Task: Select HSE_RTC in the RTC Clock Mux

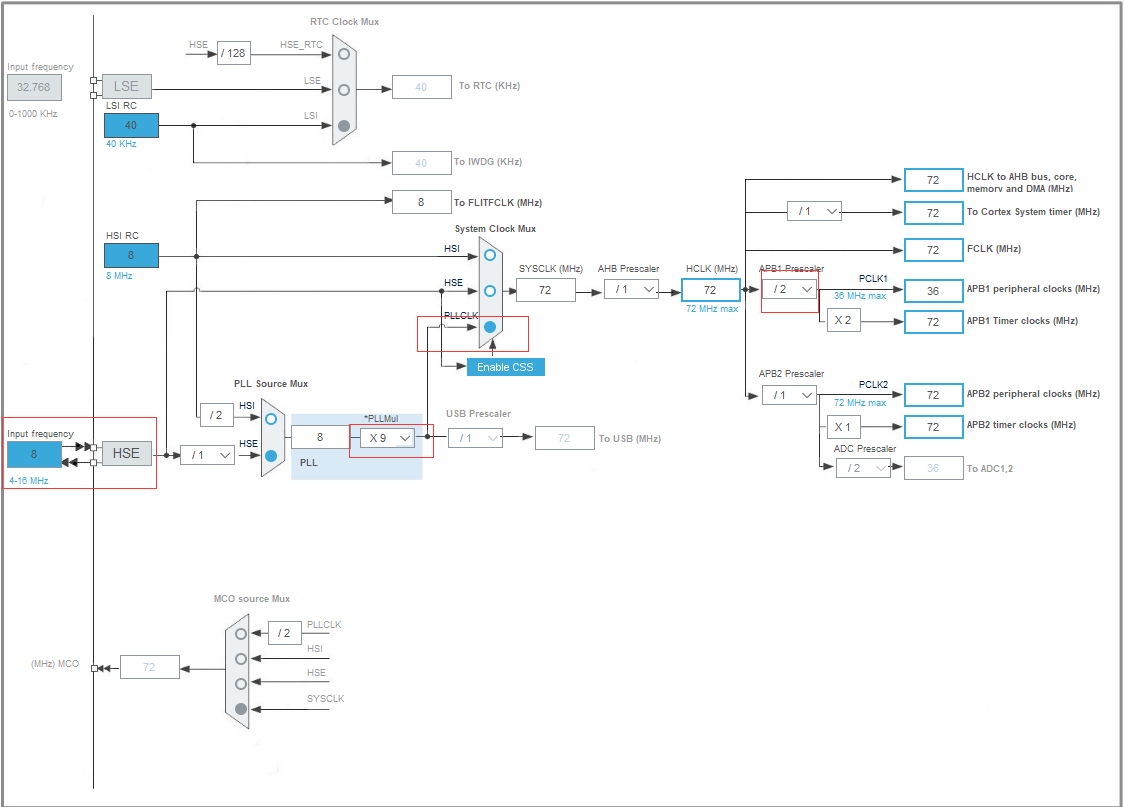Action: (343, 53)
